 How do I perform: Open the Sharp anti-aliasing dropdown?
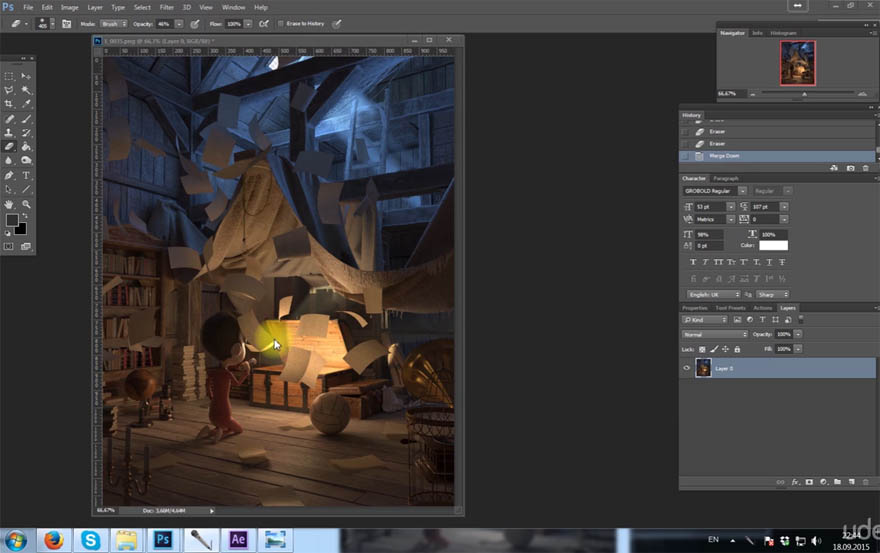click(773, 294)
